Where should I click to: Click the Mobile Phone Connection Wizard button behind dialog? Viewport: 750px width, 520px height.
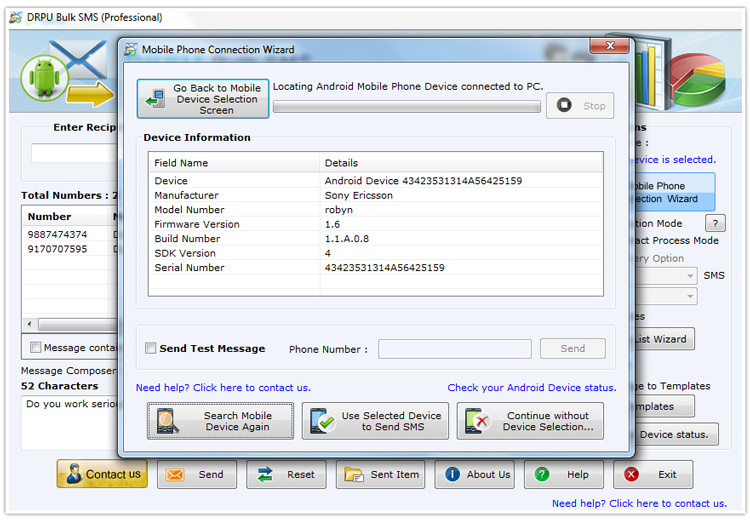(x=674, y=192)
